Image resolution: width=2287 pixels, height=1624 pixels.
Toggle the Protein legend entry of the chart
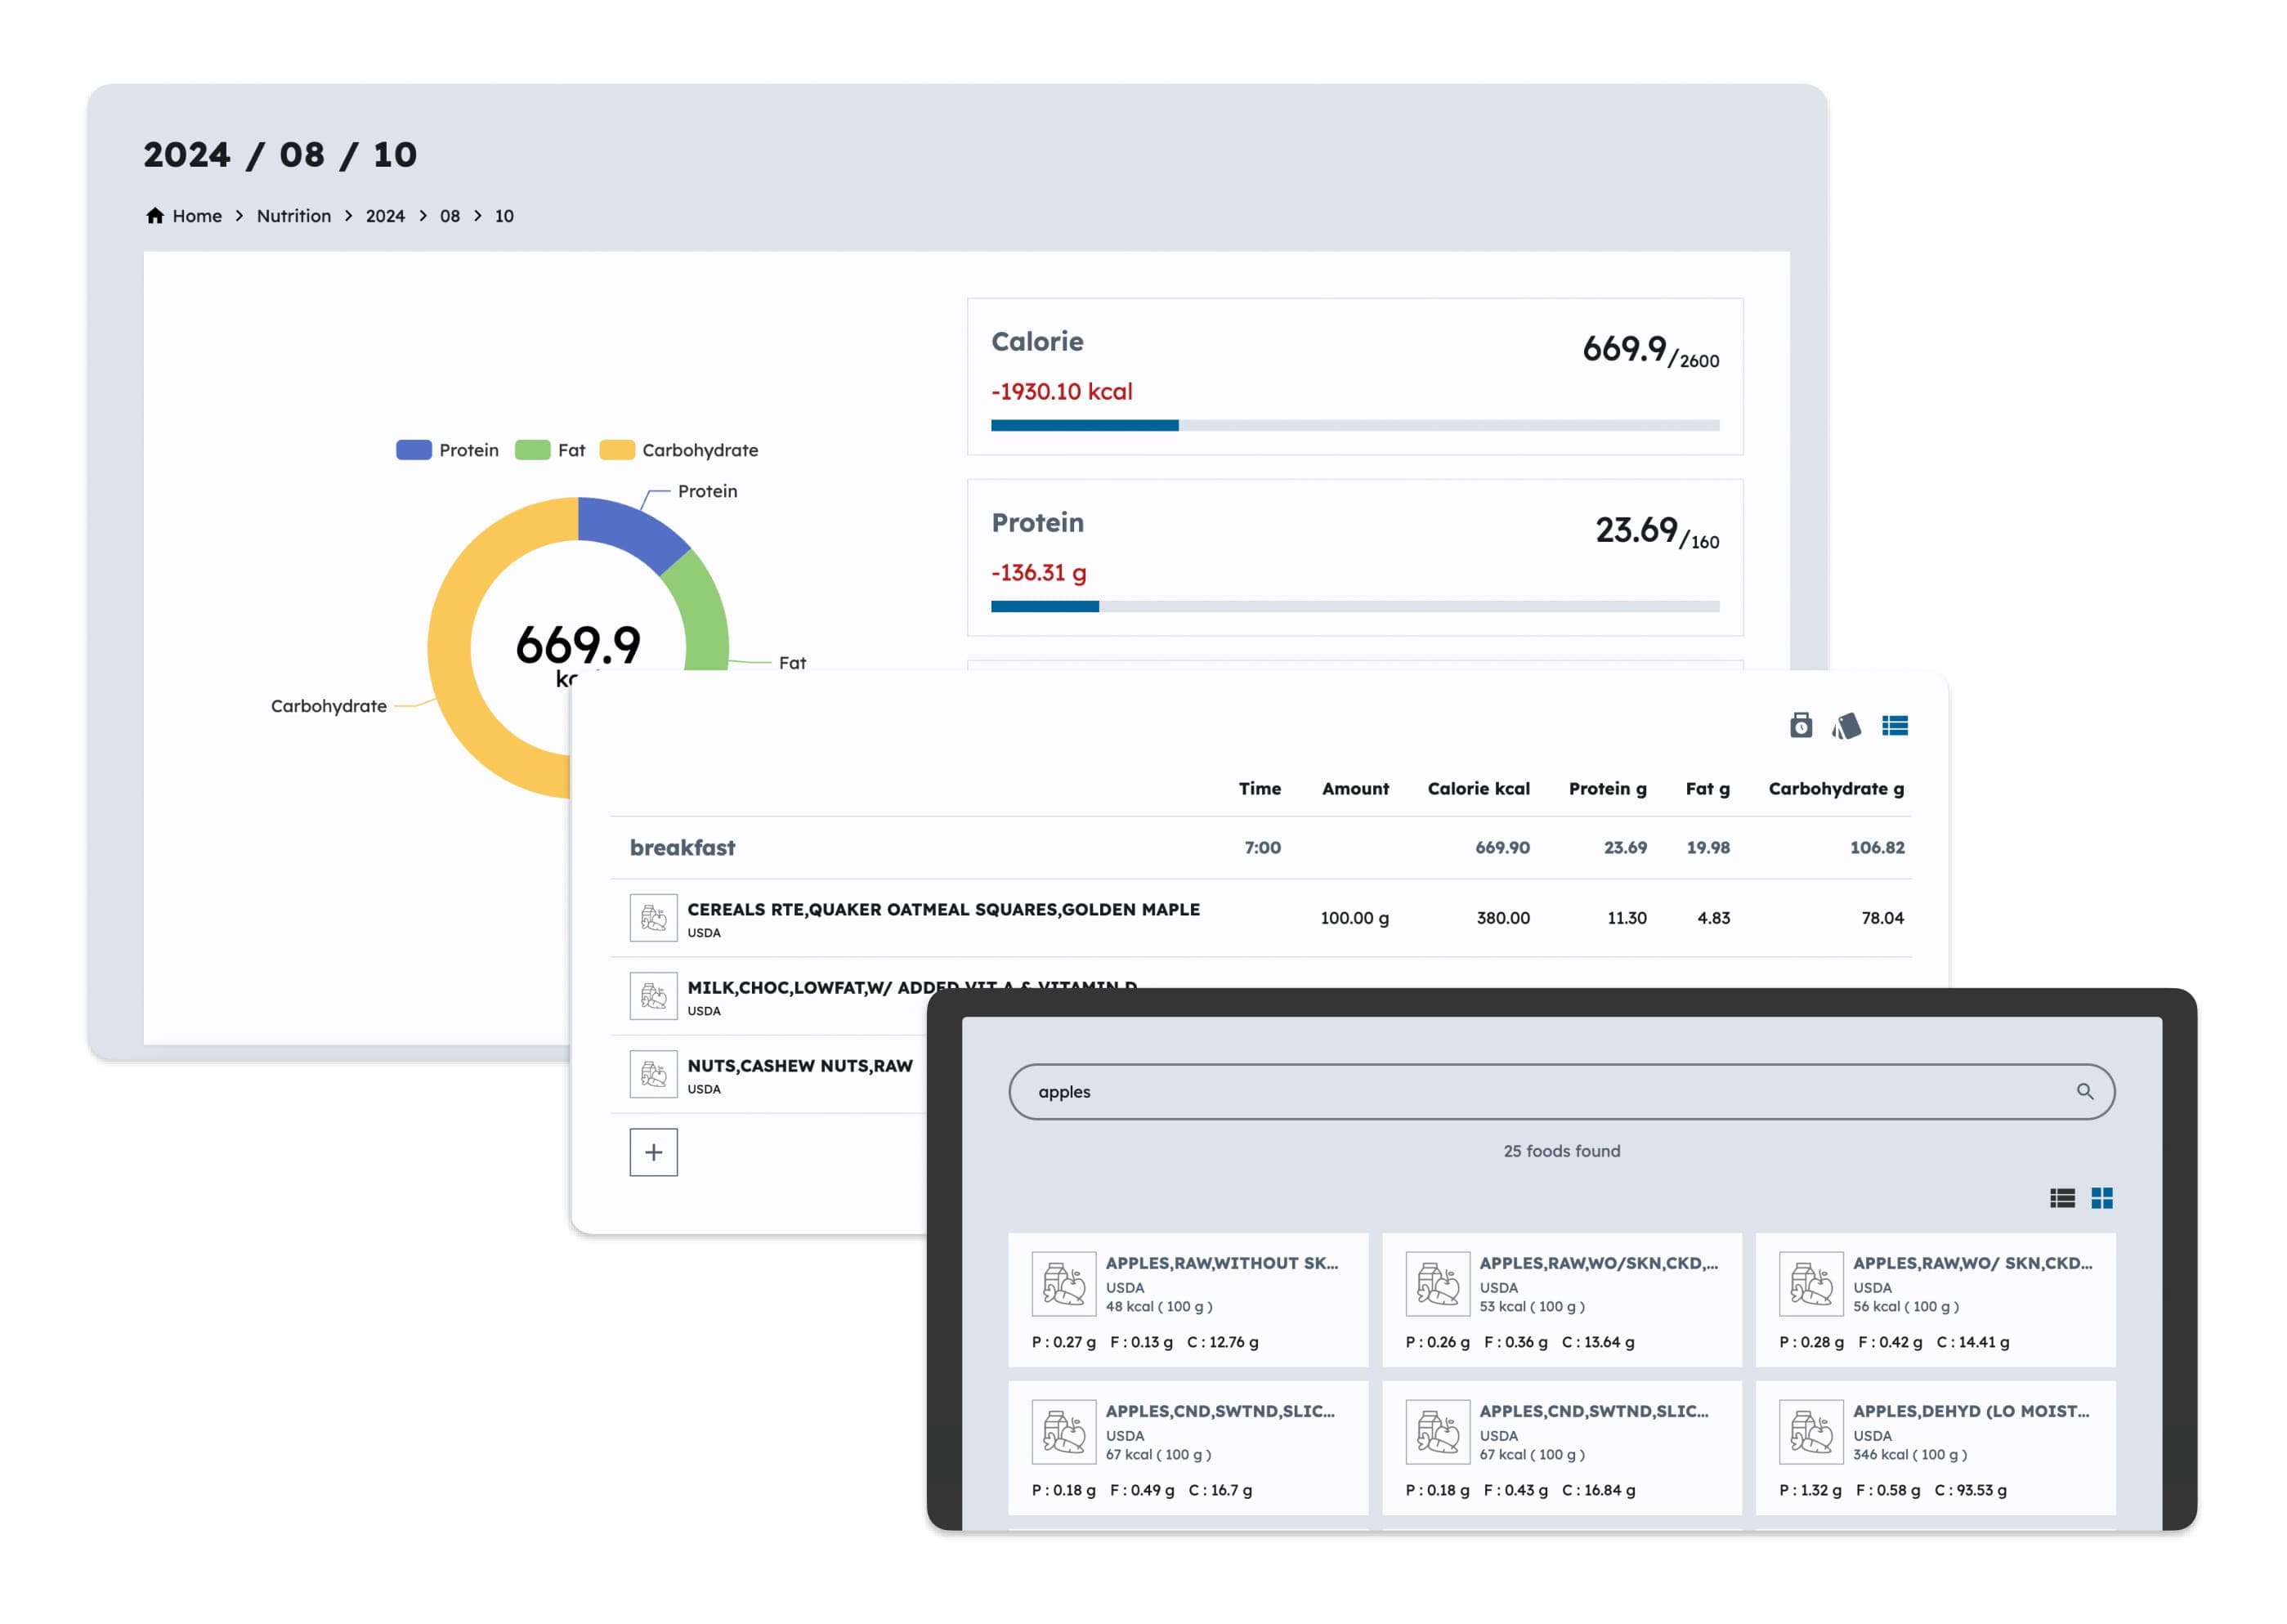447,450
